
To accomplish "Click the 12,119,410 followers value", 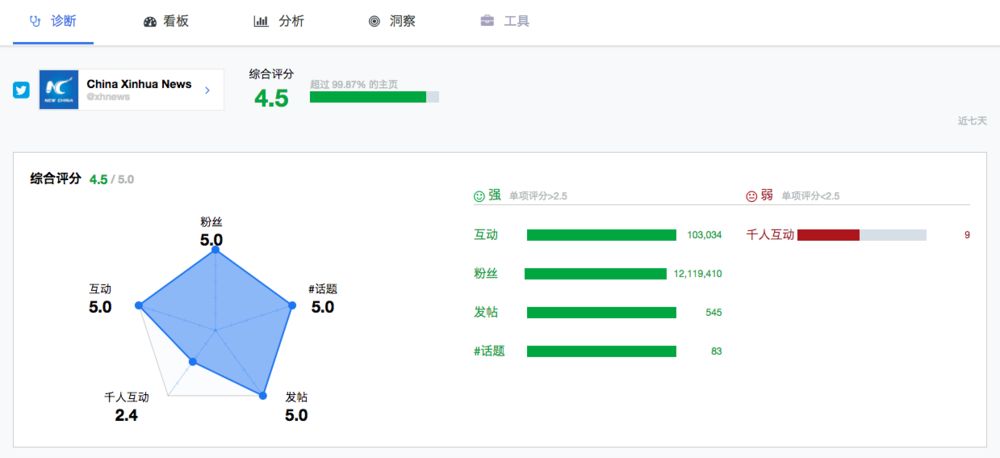I will tap(697, 274).
